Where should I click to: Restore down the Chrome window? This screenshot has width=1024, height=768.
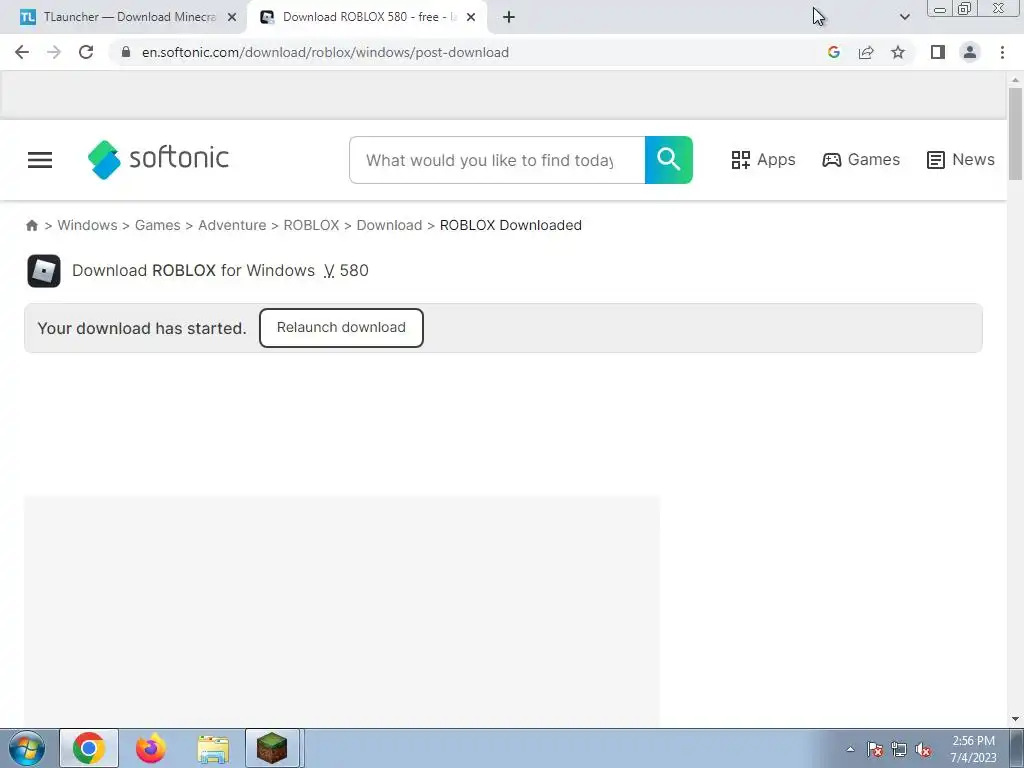[x=964, y=8]
